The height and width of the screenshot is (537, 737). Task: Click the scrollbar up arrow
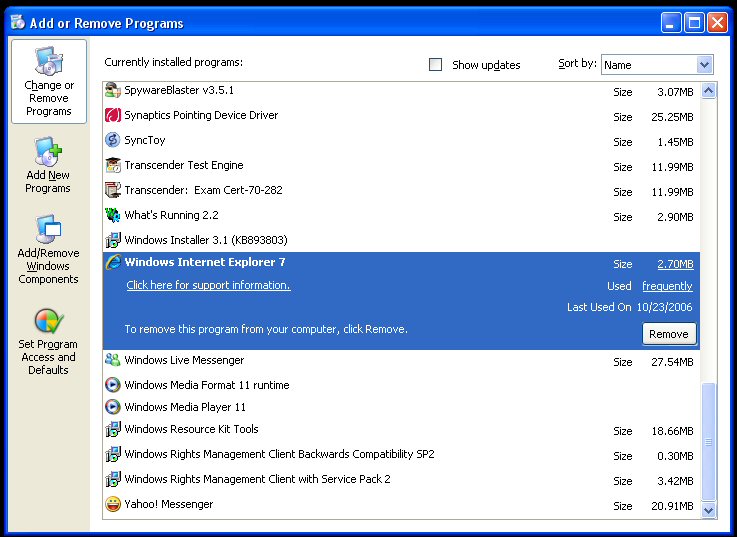tap(708, 90)
